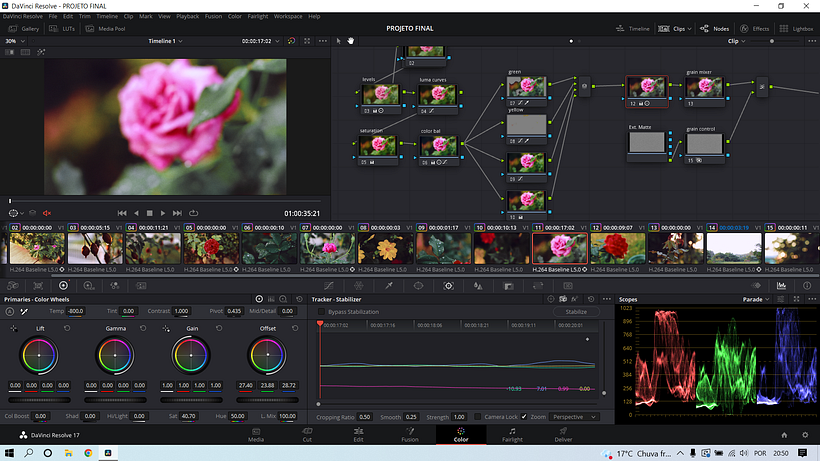The width and height of the screenshot is (820, 461).
Task: Toggle the Nodes panel button
Action: pos(714,29)
